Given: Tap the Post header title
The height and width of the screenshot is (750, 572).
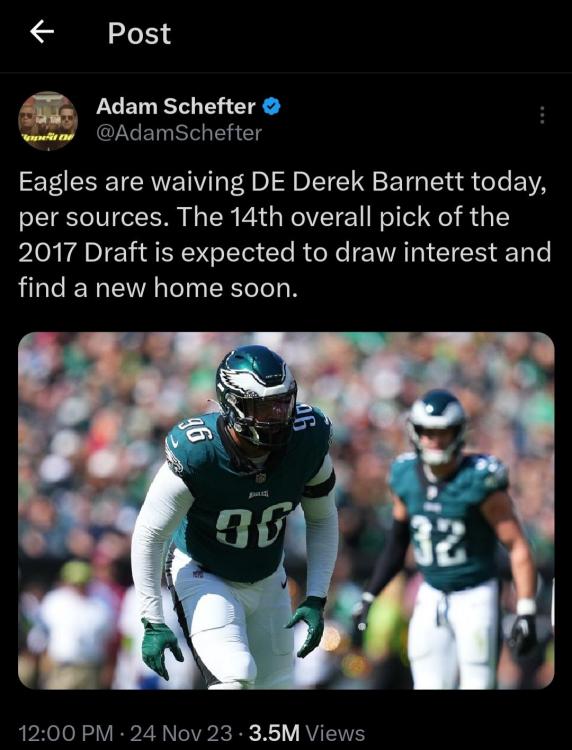Looking at the screenshot, I should (139, 33).
